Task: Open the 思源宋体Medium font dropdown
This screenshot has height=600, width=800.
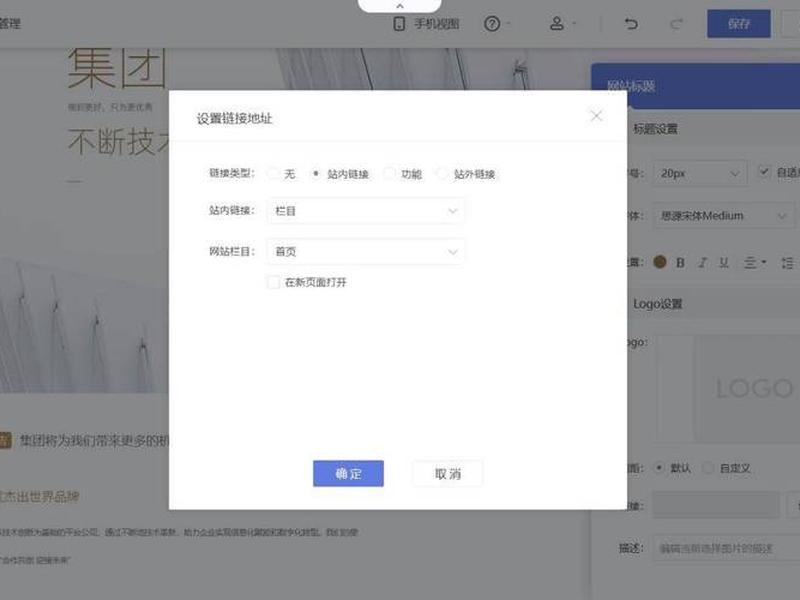Action: 724,216
